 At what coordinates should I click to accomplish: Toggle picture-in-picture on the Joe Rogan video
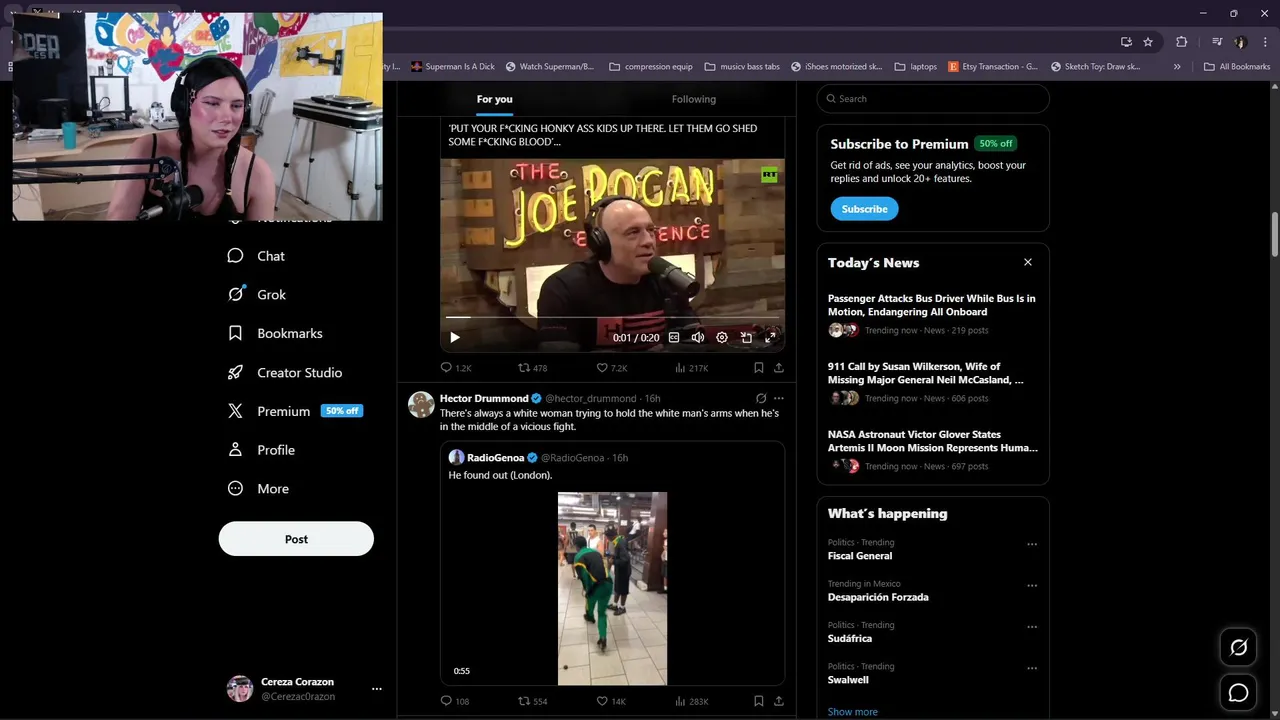click(x=746, y=338)
